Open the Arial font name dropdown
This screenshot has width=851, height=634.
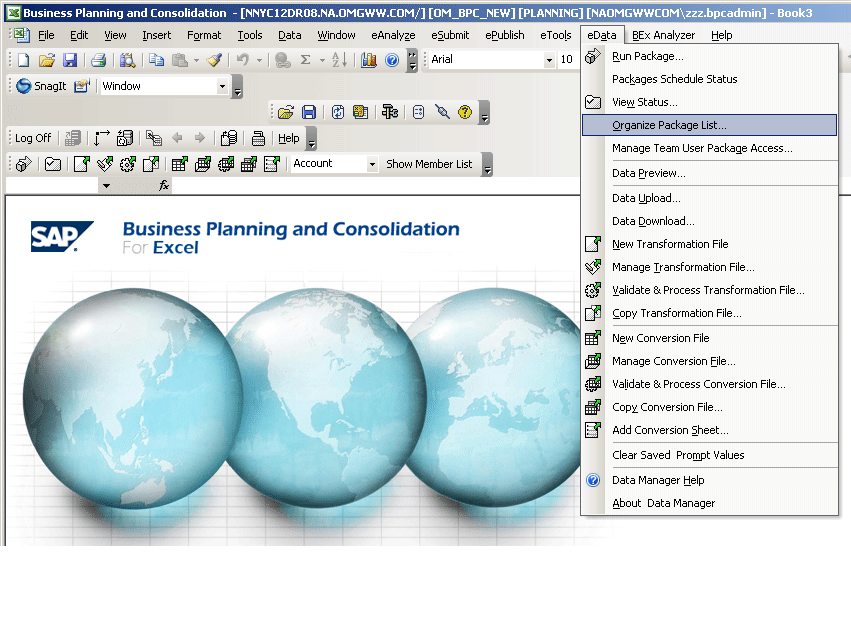(549, 60)
